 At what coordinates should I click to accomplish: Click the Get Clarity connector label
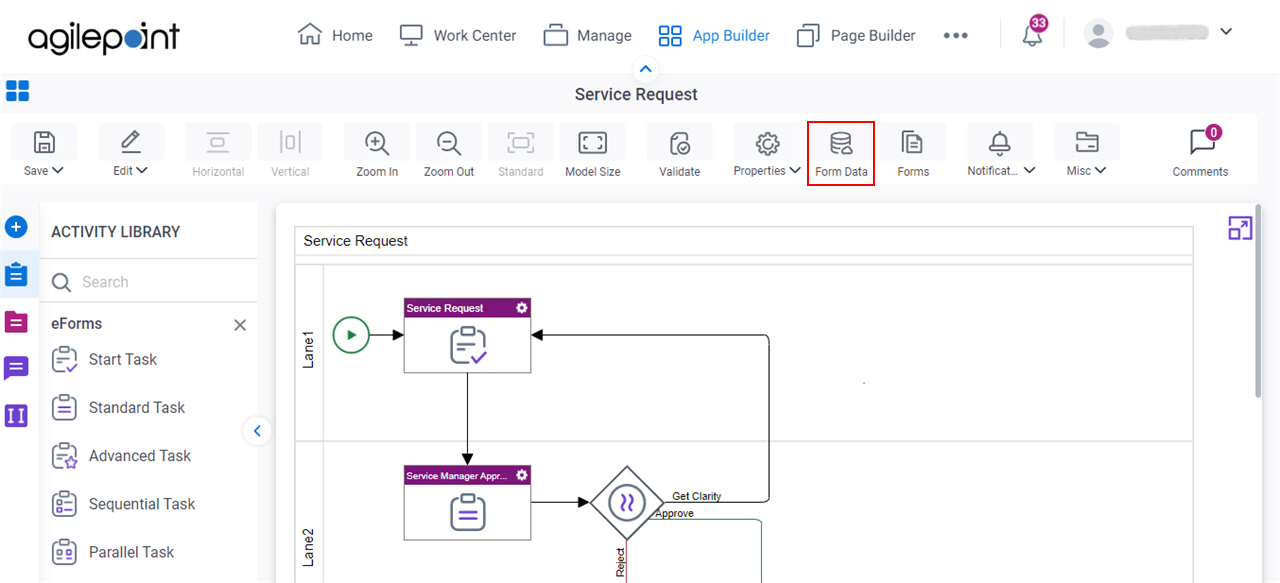coord(696,496)
